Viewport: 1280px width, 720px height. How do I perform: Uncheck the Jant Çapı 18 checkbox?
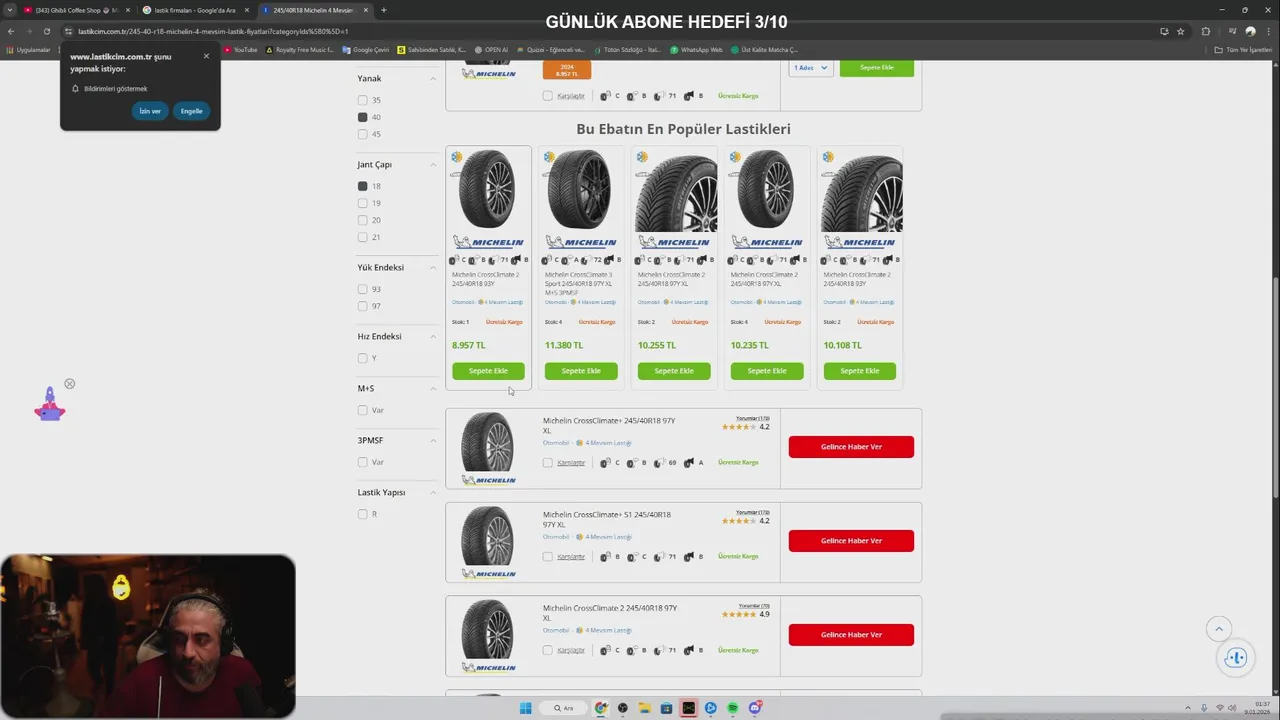click(x=363, y=186)
